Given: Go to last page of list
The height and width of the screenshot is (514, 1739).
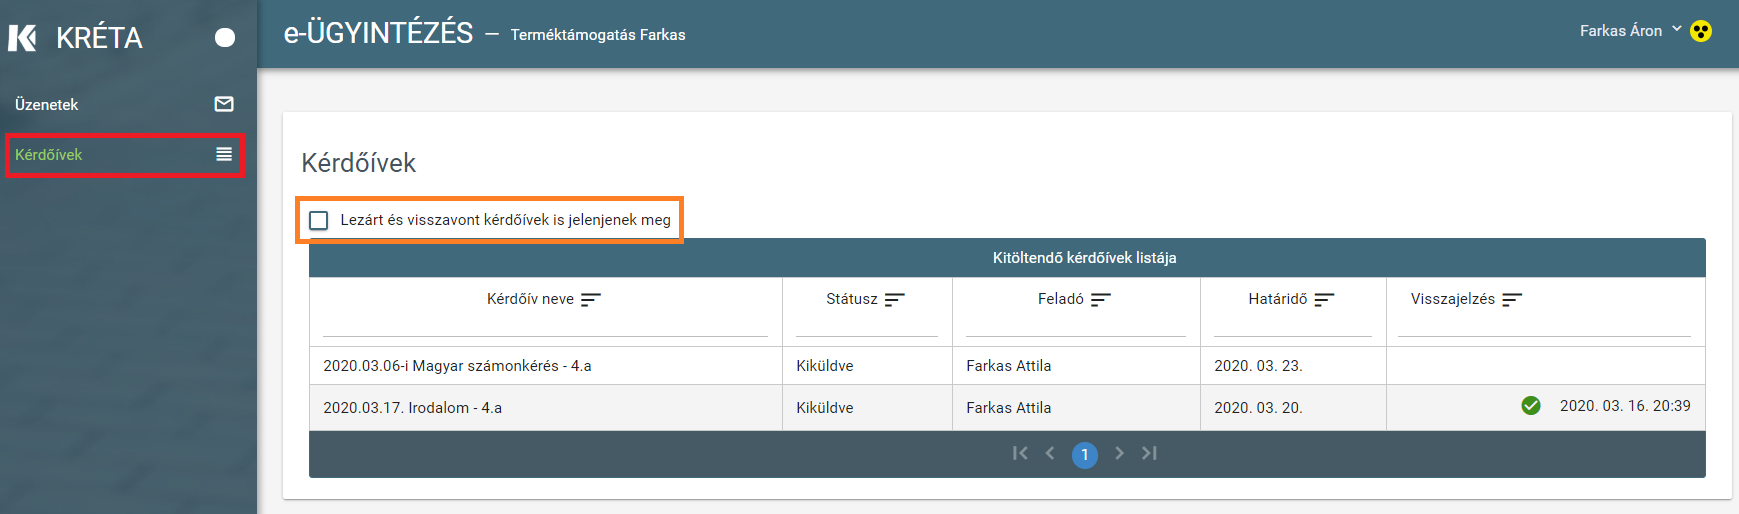Looking at the screenshot, I should point(1149,453).
